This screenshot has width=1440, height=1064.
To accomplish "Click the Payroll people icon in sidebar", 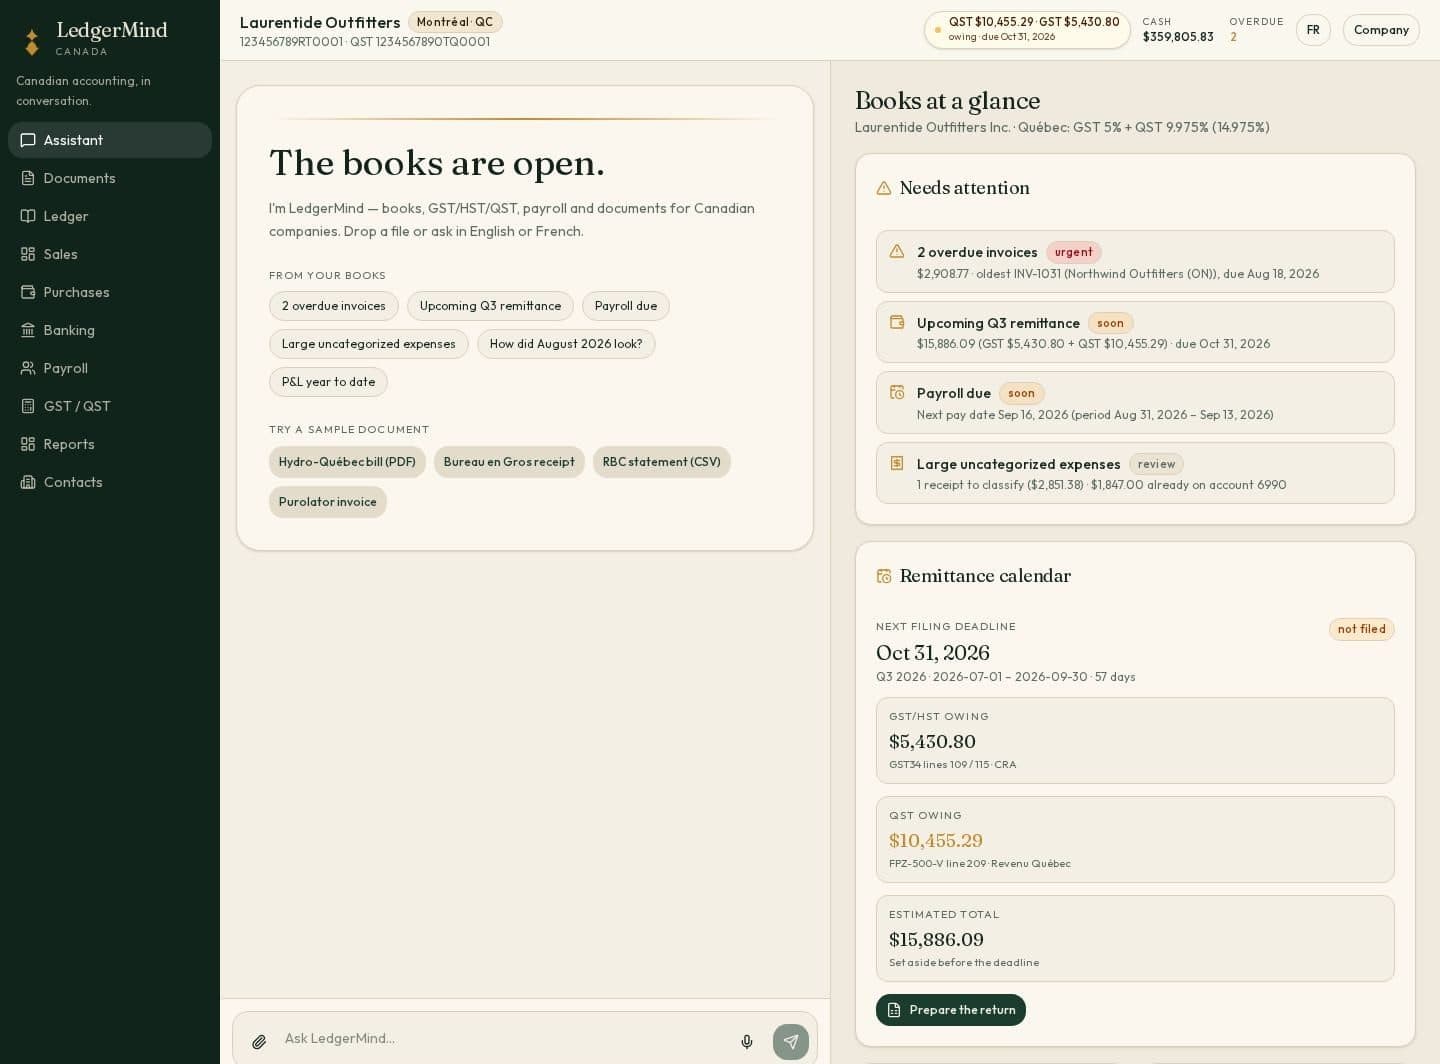I will coord(28,368).
